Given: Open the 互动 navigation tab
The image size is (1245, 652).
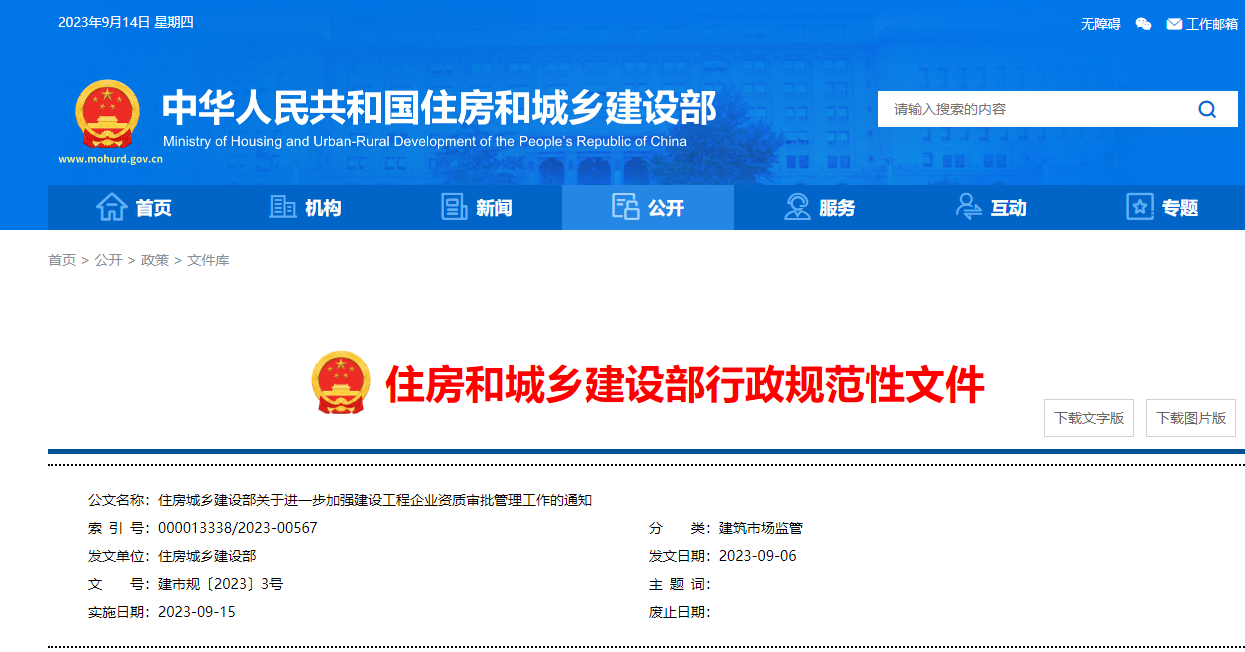Looking at the screenshot, I should click(991, 207).
